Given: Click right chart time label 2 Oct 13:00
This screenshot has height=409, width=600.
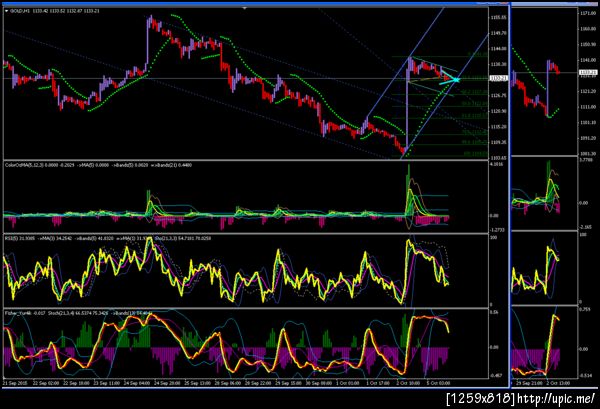Looking at the screenshot, I should (558, 383).
